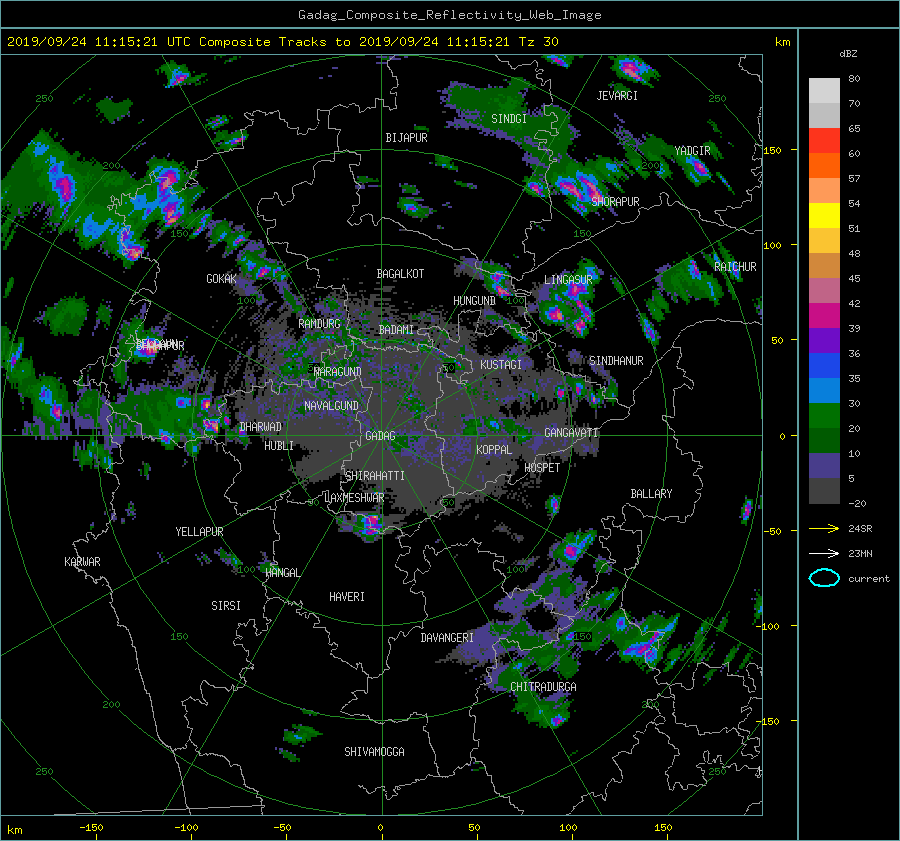Click the HAVERI city label
This screenshot has height=841, width=900.
point(347,596)
